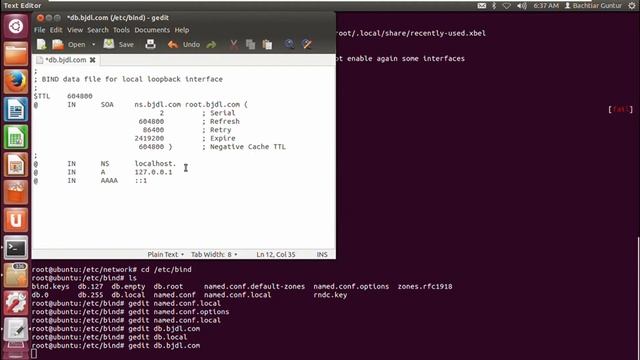The width and height of the screenshot is (640, 360).
Task: Launch LibreOffice Impress from launcher
Action: (x=16, y=165)
